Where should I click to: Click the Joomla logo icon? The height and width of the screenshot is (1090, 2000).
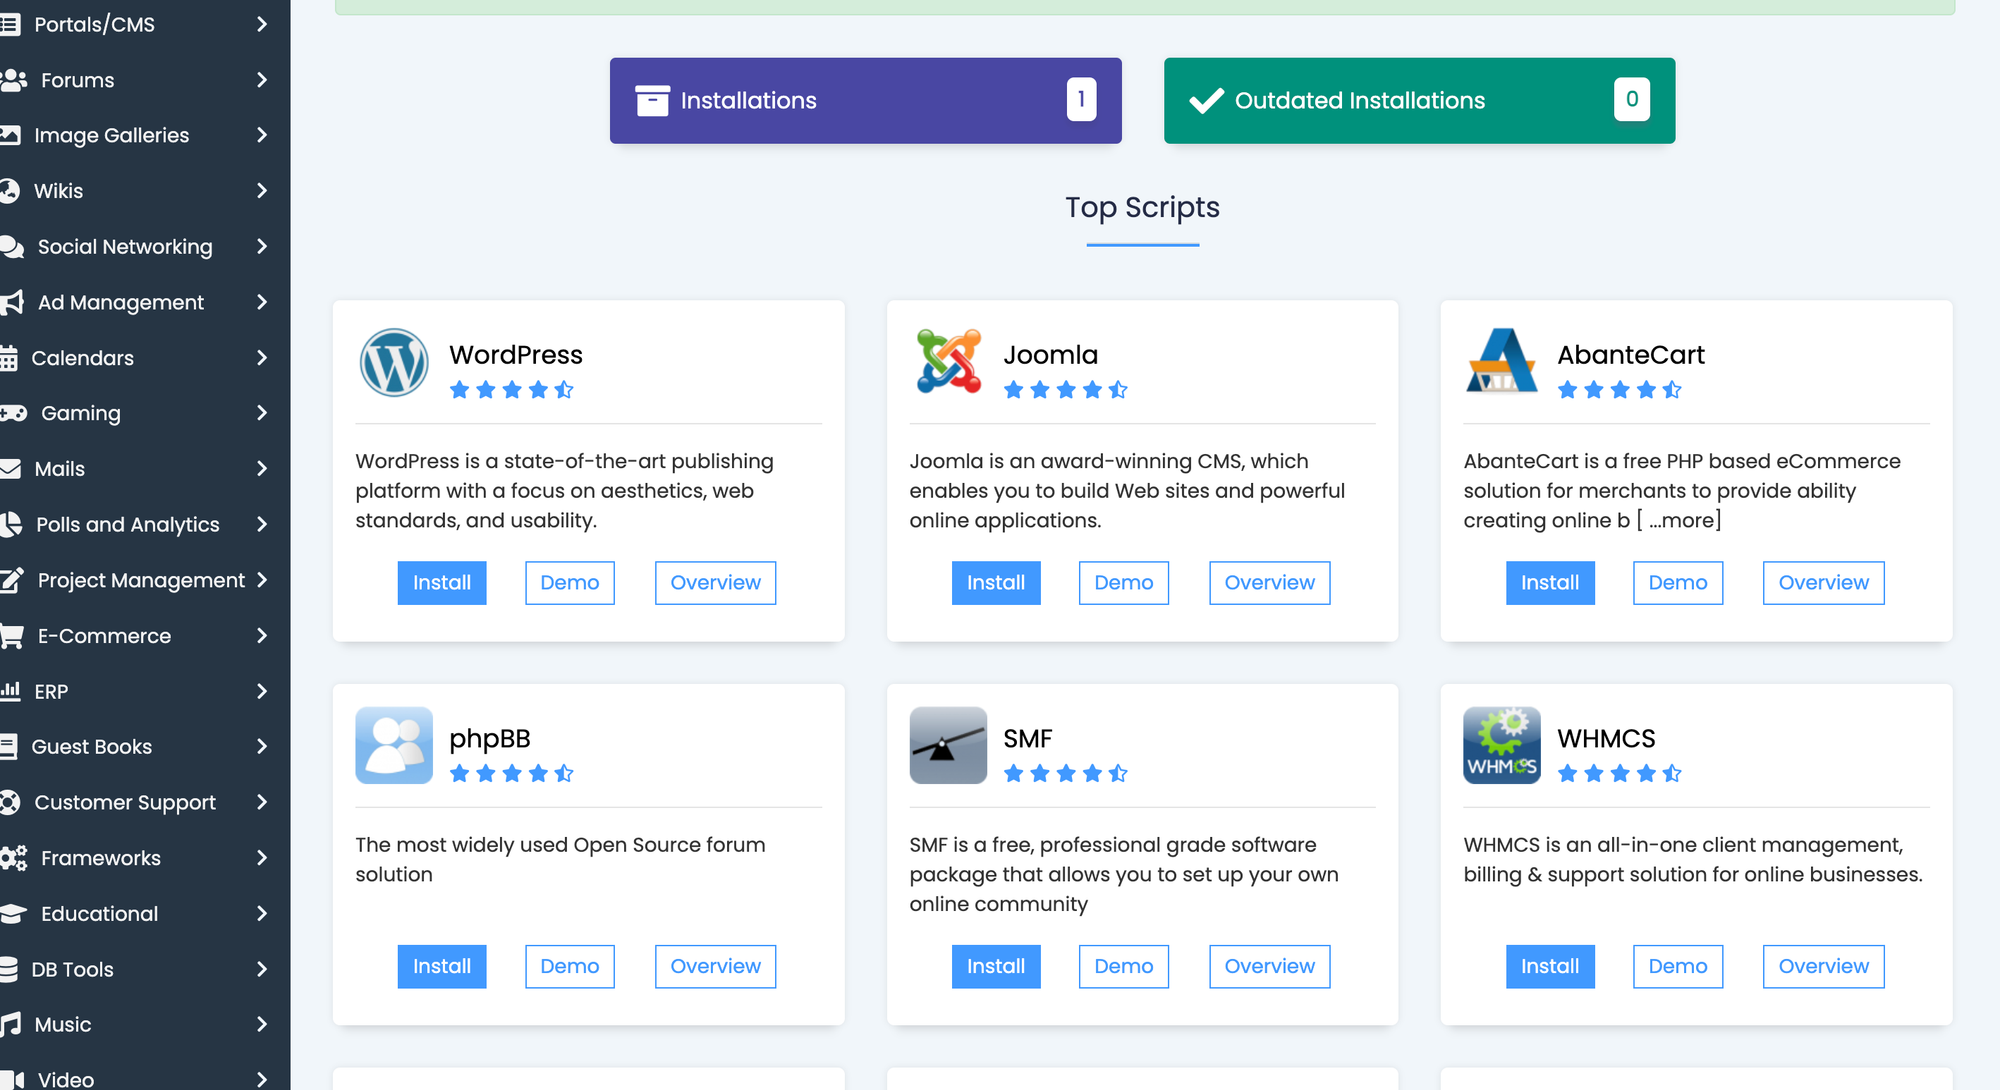948,362
